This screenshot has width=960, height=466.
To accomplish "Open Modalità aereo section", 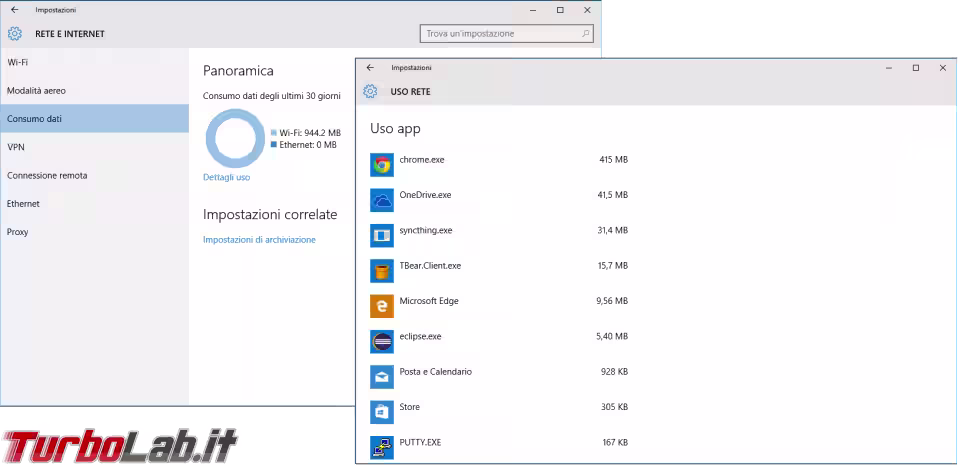I will (94, 91).
